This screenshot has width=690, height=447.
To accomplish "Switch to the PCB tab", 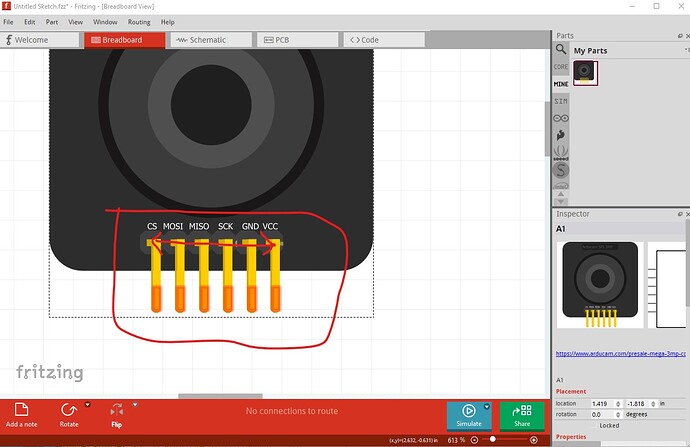I will click(x=297, y=40).
